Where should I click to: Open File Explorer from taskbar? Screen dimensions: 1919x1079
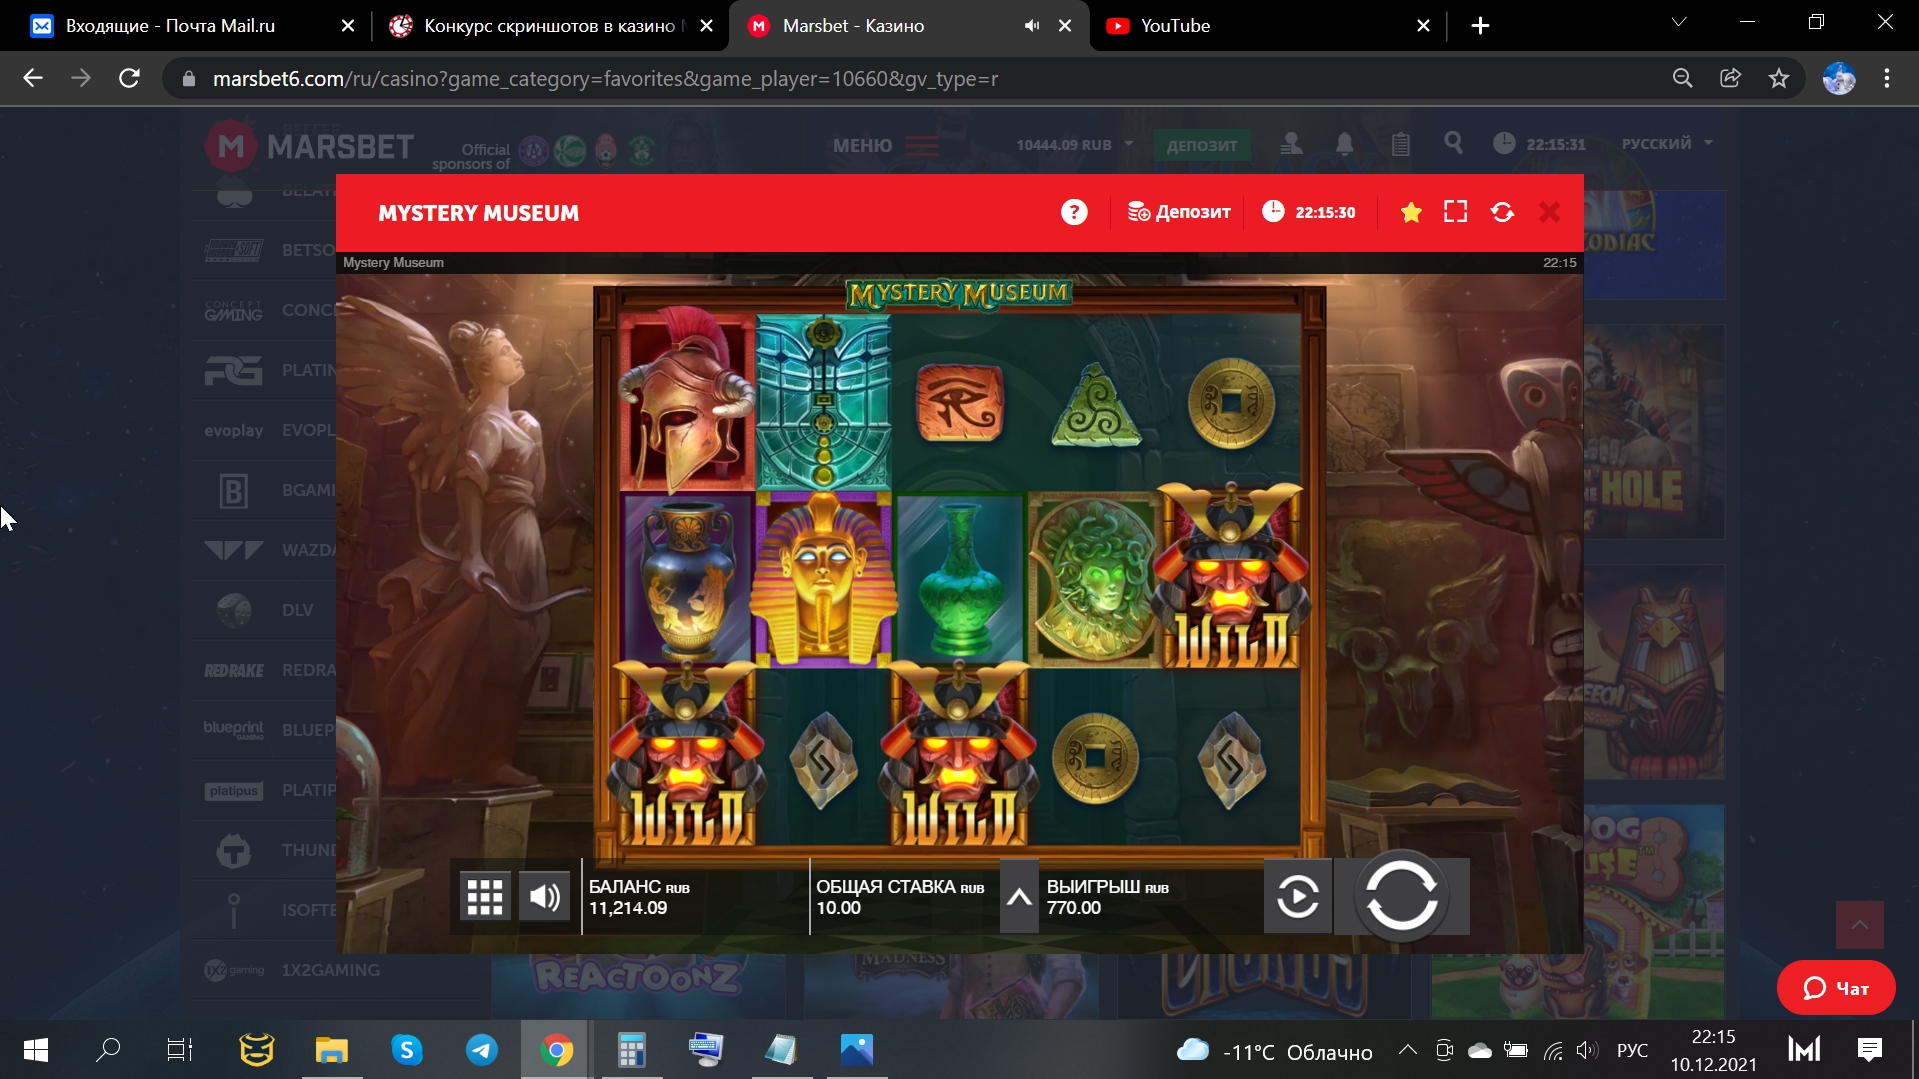coord(332,1050)
